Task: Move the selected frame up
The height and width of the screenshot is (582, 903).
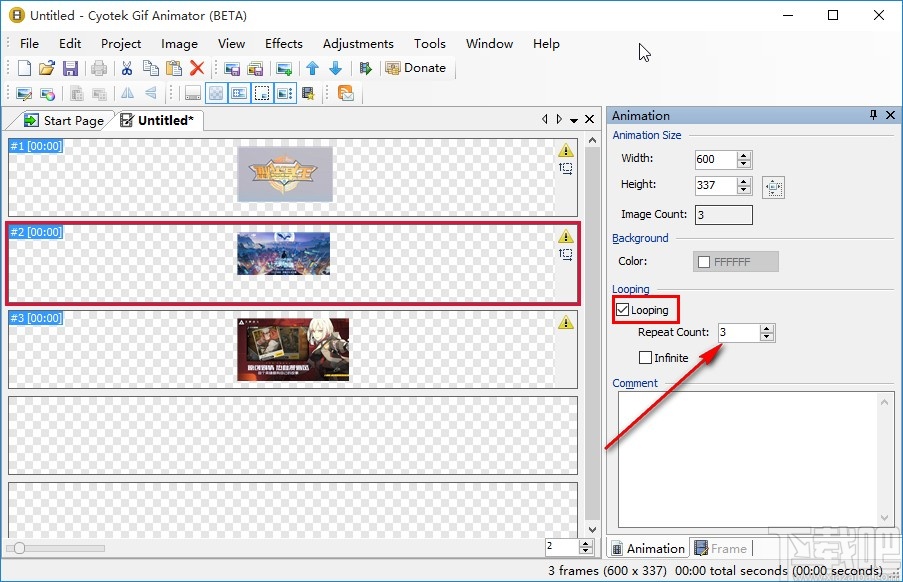Action: coord(313,68)
